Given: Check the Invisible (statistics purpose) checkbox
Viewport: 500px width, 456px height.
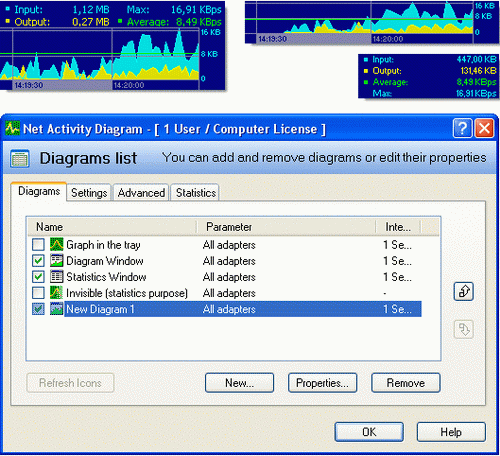Looking at the screenshot, I should (x=38, y=293).
